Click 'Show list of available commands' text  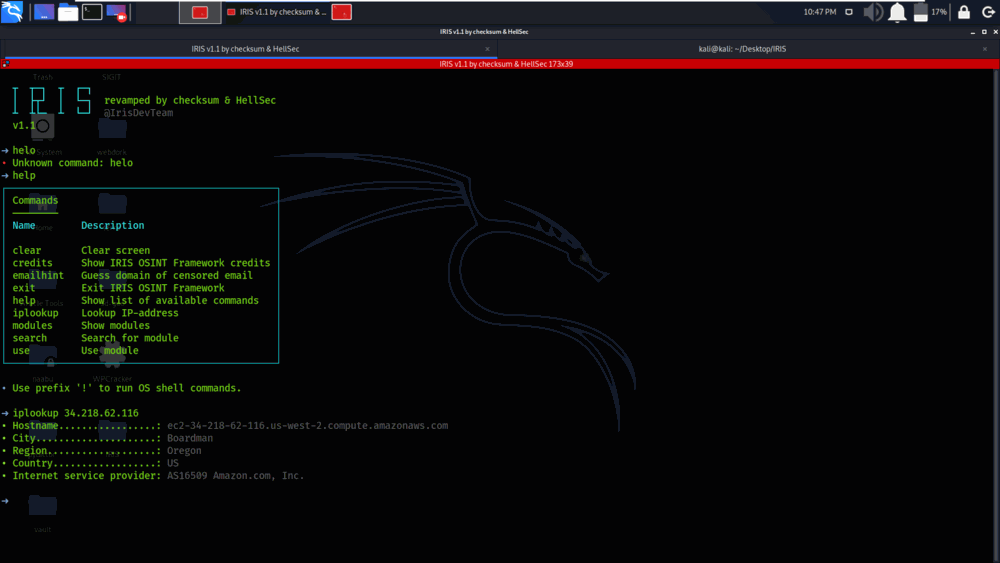tap(170, 300)
